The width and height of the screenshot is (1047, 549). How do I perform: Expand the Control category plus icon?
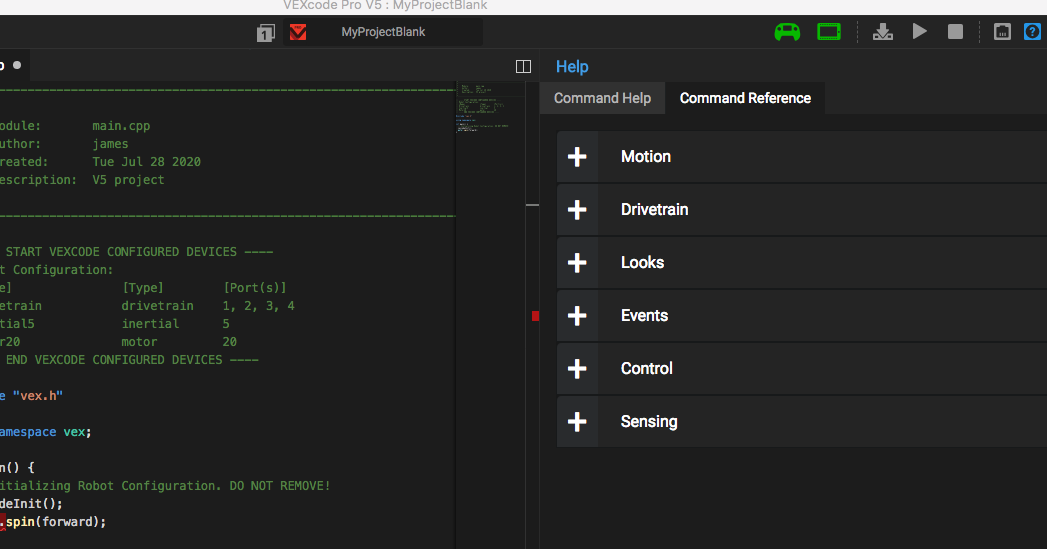(577, 369)
